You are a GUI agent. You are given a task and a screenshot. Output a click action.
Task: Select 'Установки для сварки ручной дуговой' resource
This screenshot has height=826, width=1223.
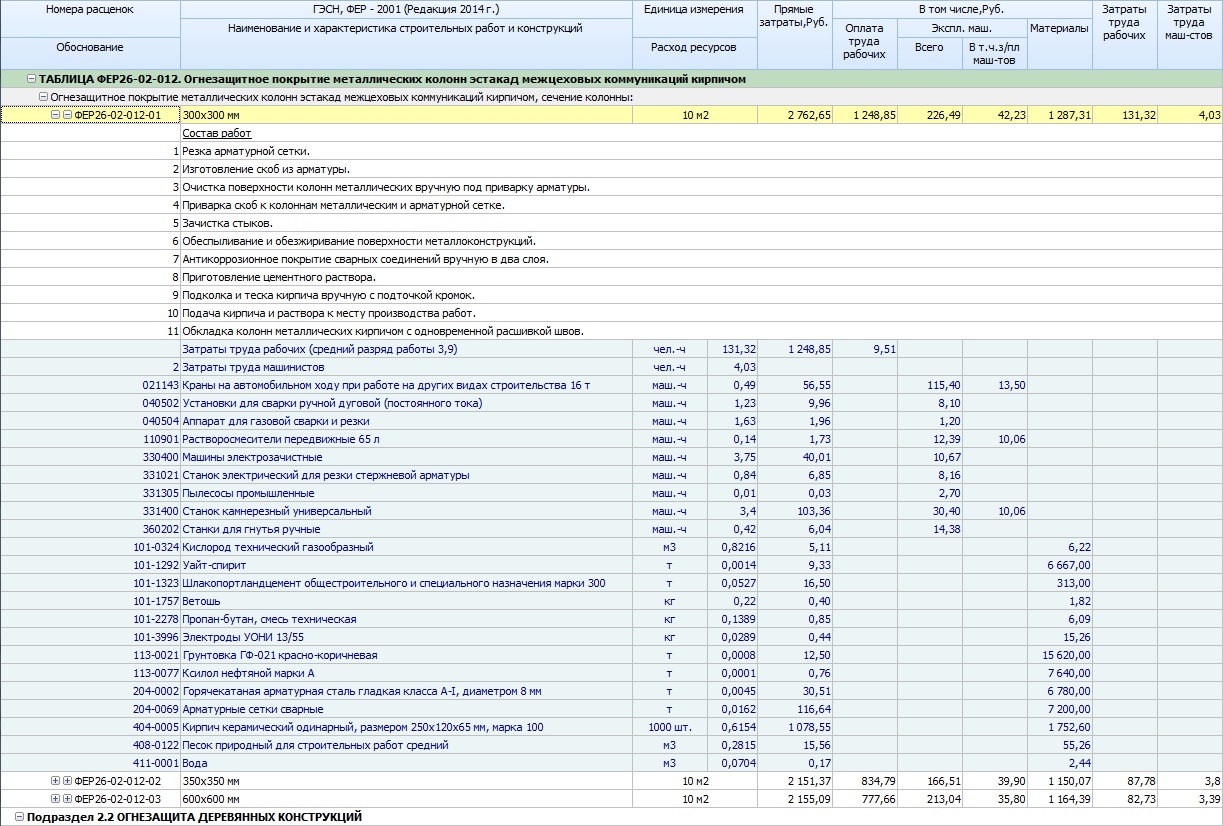[x=332, y=403]
